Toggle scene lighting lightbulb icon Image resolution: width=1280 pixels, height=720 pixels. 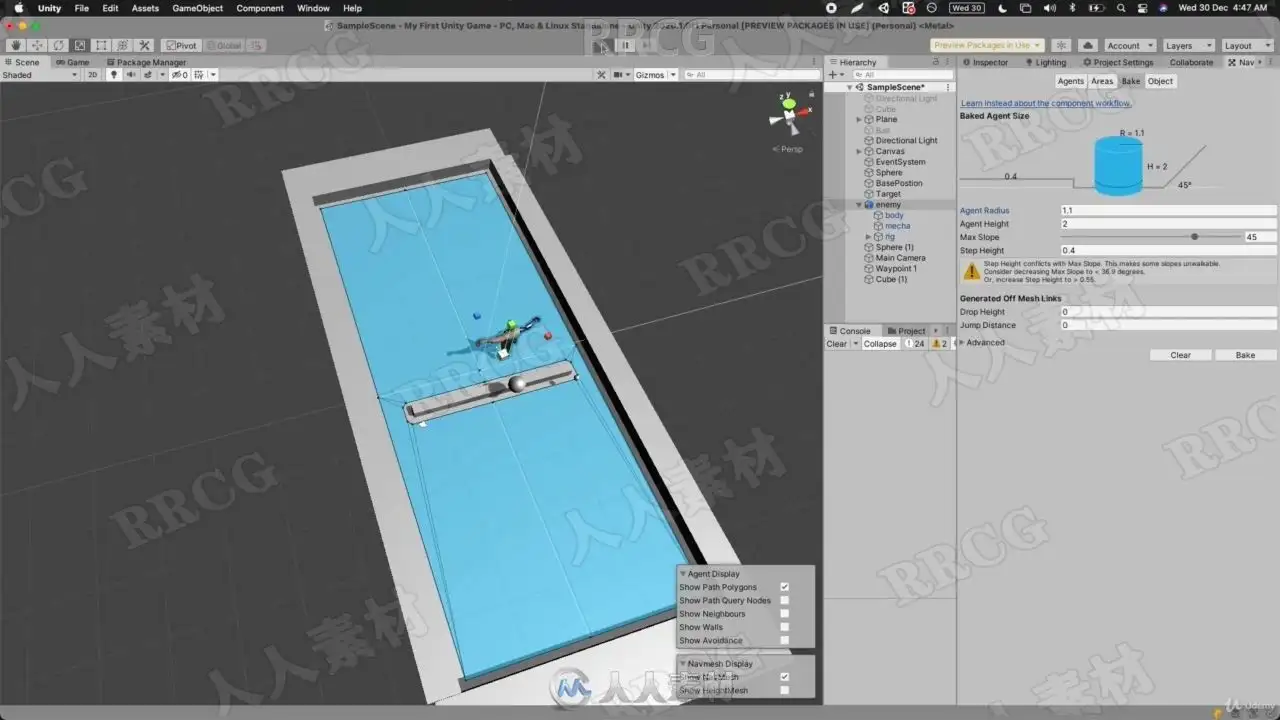(x=113, y=74)
